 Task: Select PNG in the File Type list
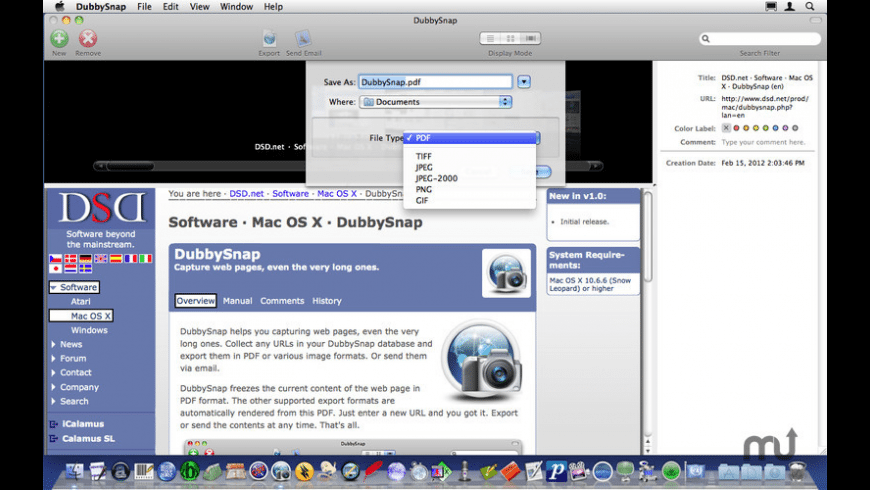[423, 189]
